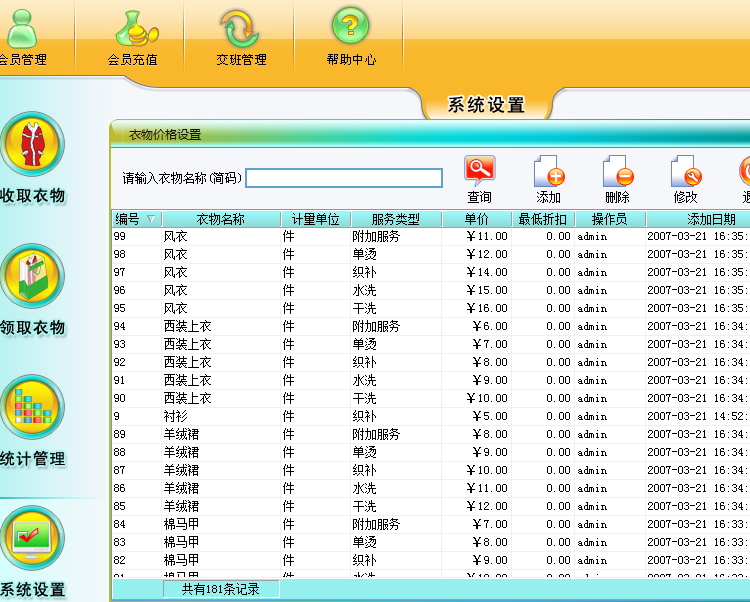Select row 82 棉马甲 织补
This screenshot has width=750, height=602.
pos(430,560)
